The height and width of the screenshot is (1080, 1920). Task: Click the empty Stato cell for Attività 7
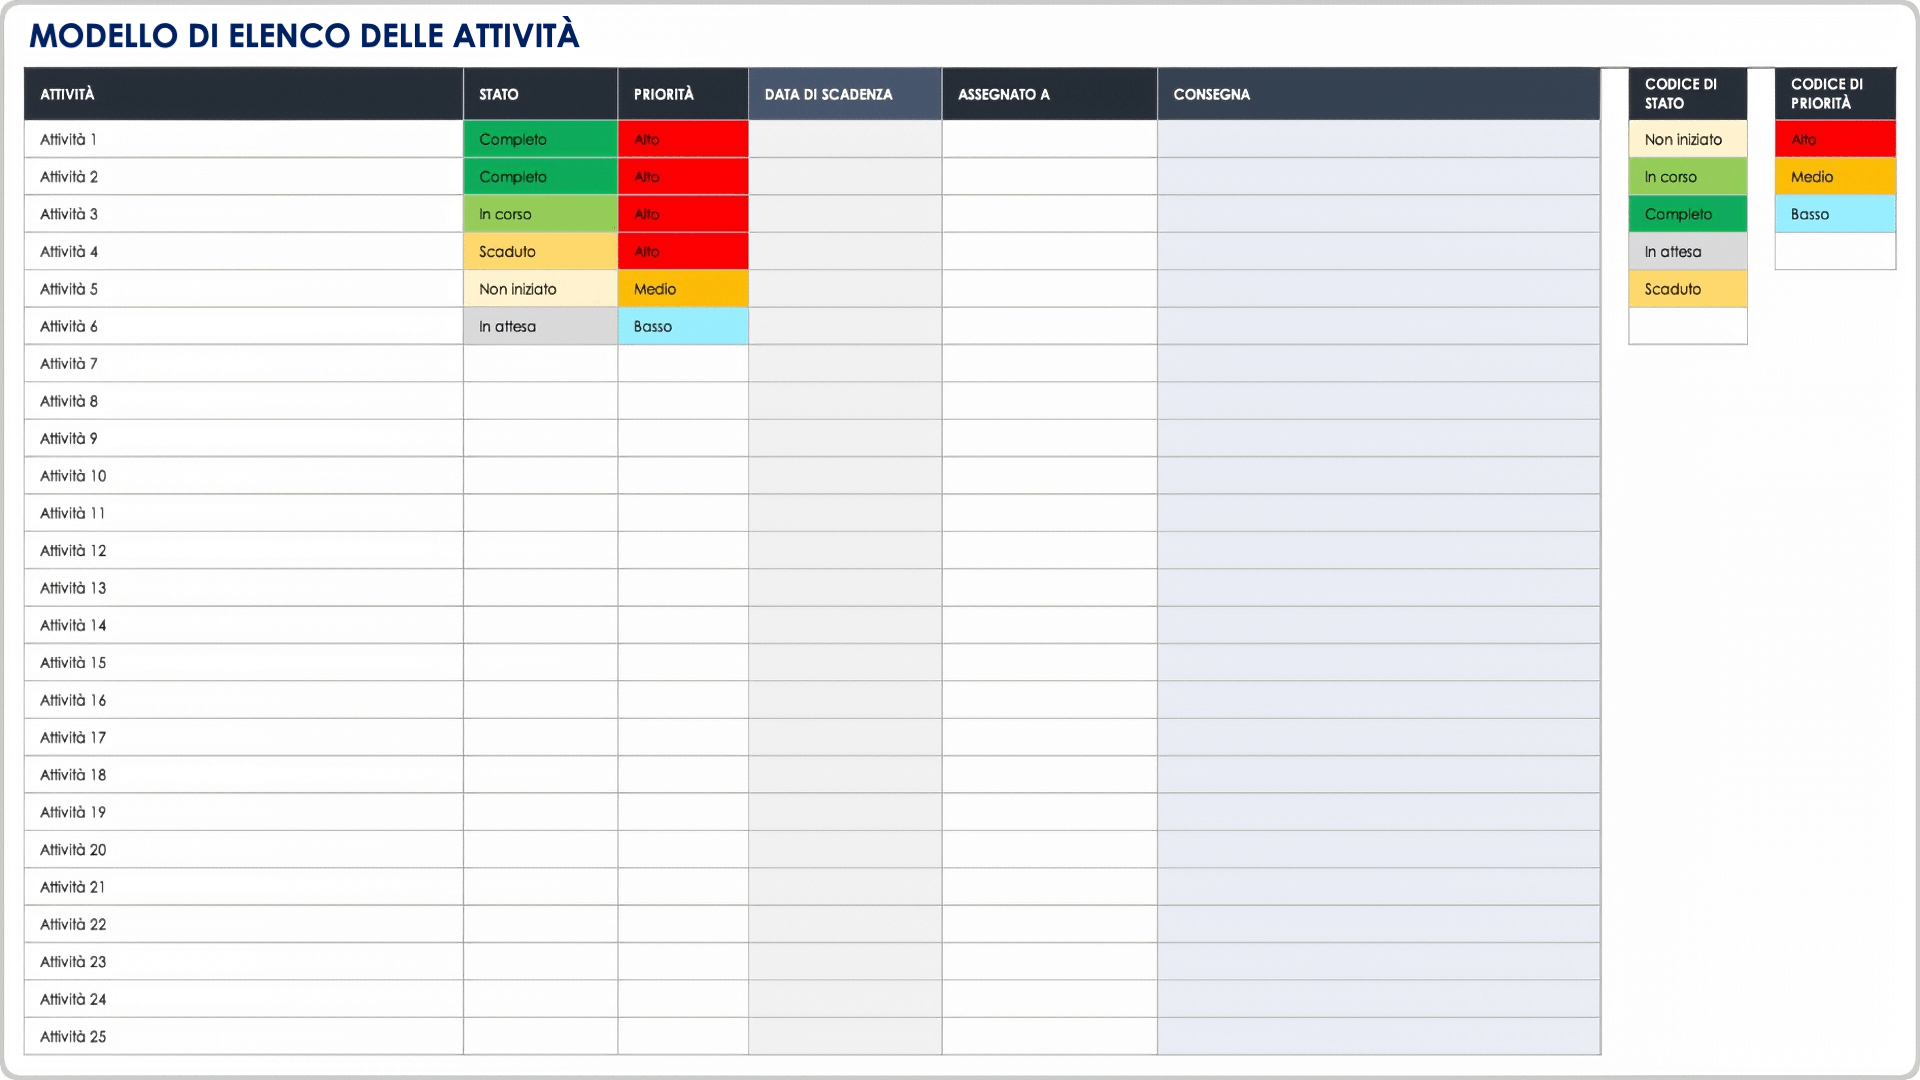[x=540, y=364]
